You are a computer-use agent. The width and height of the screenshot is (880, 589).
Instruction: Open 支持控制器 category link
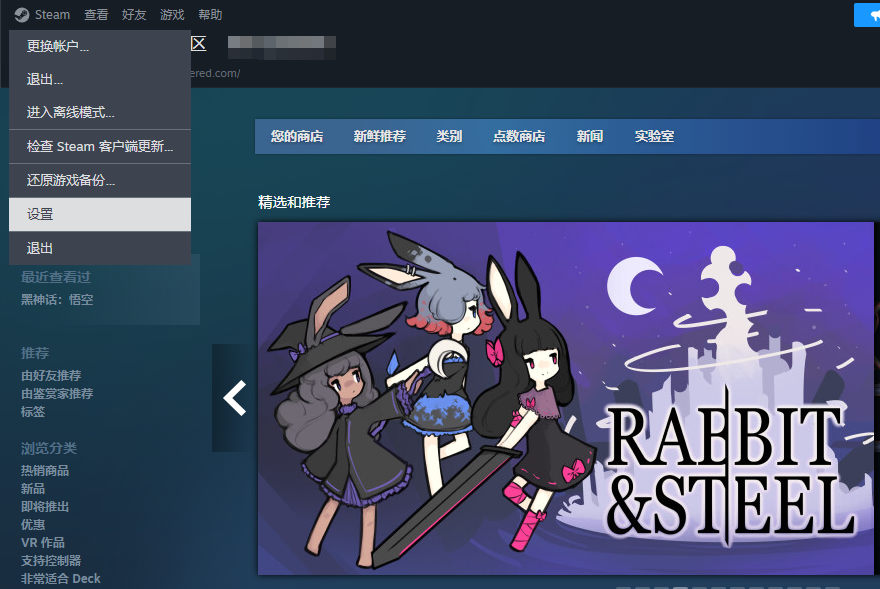click(x=51, y=560)
